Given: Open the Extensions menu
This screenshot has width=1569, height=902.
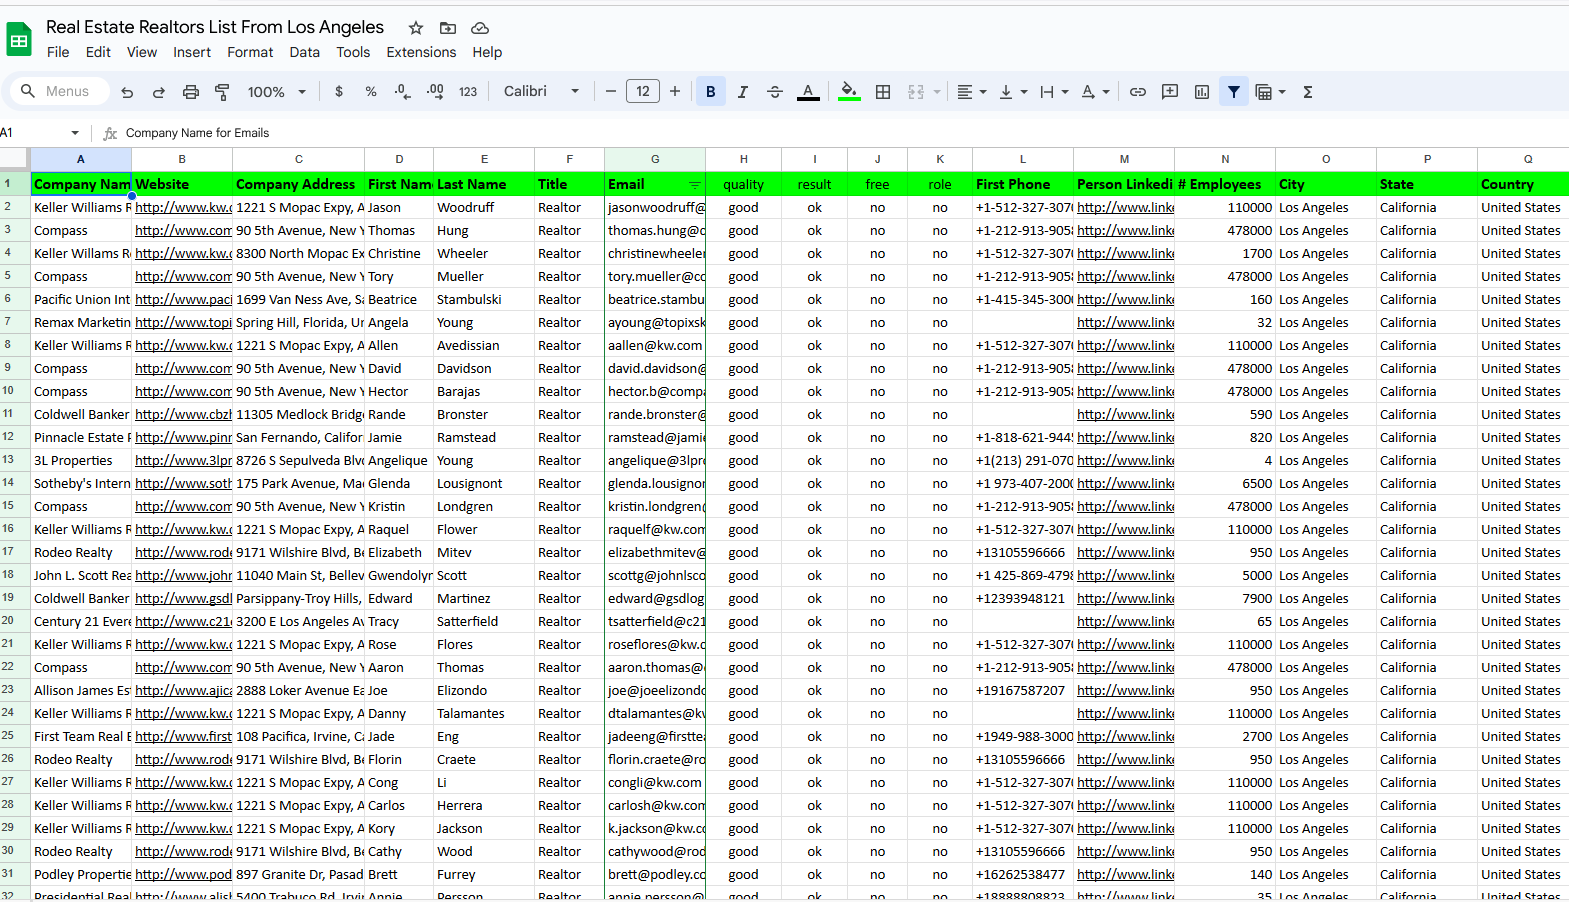Looking at the screenshot, I should pyautogui.click(x=421, y=52).
